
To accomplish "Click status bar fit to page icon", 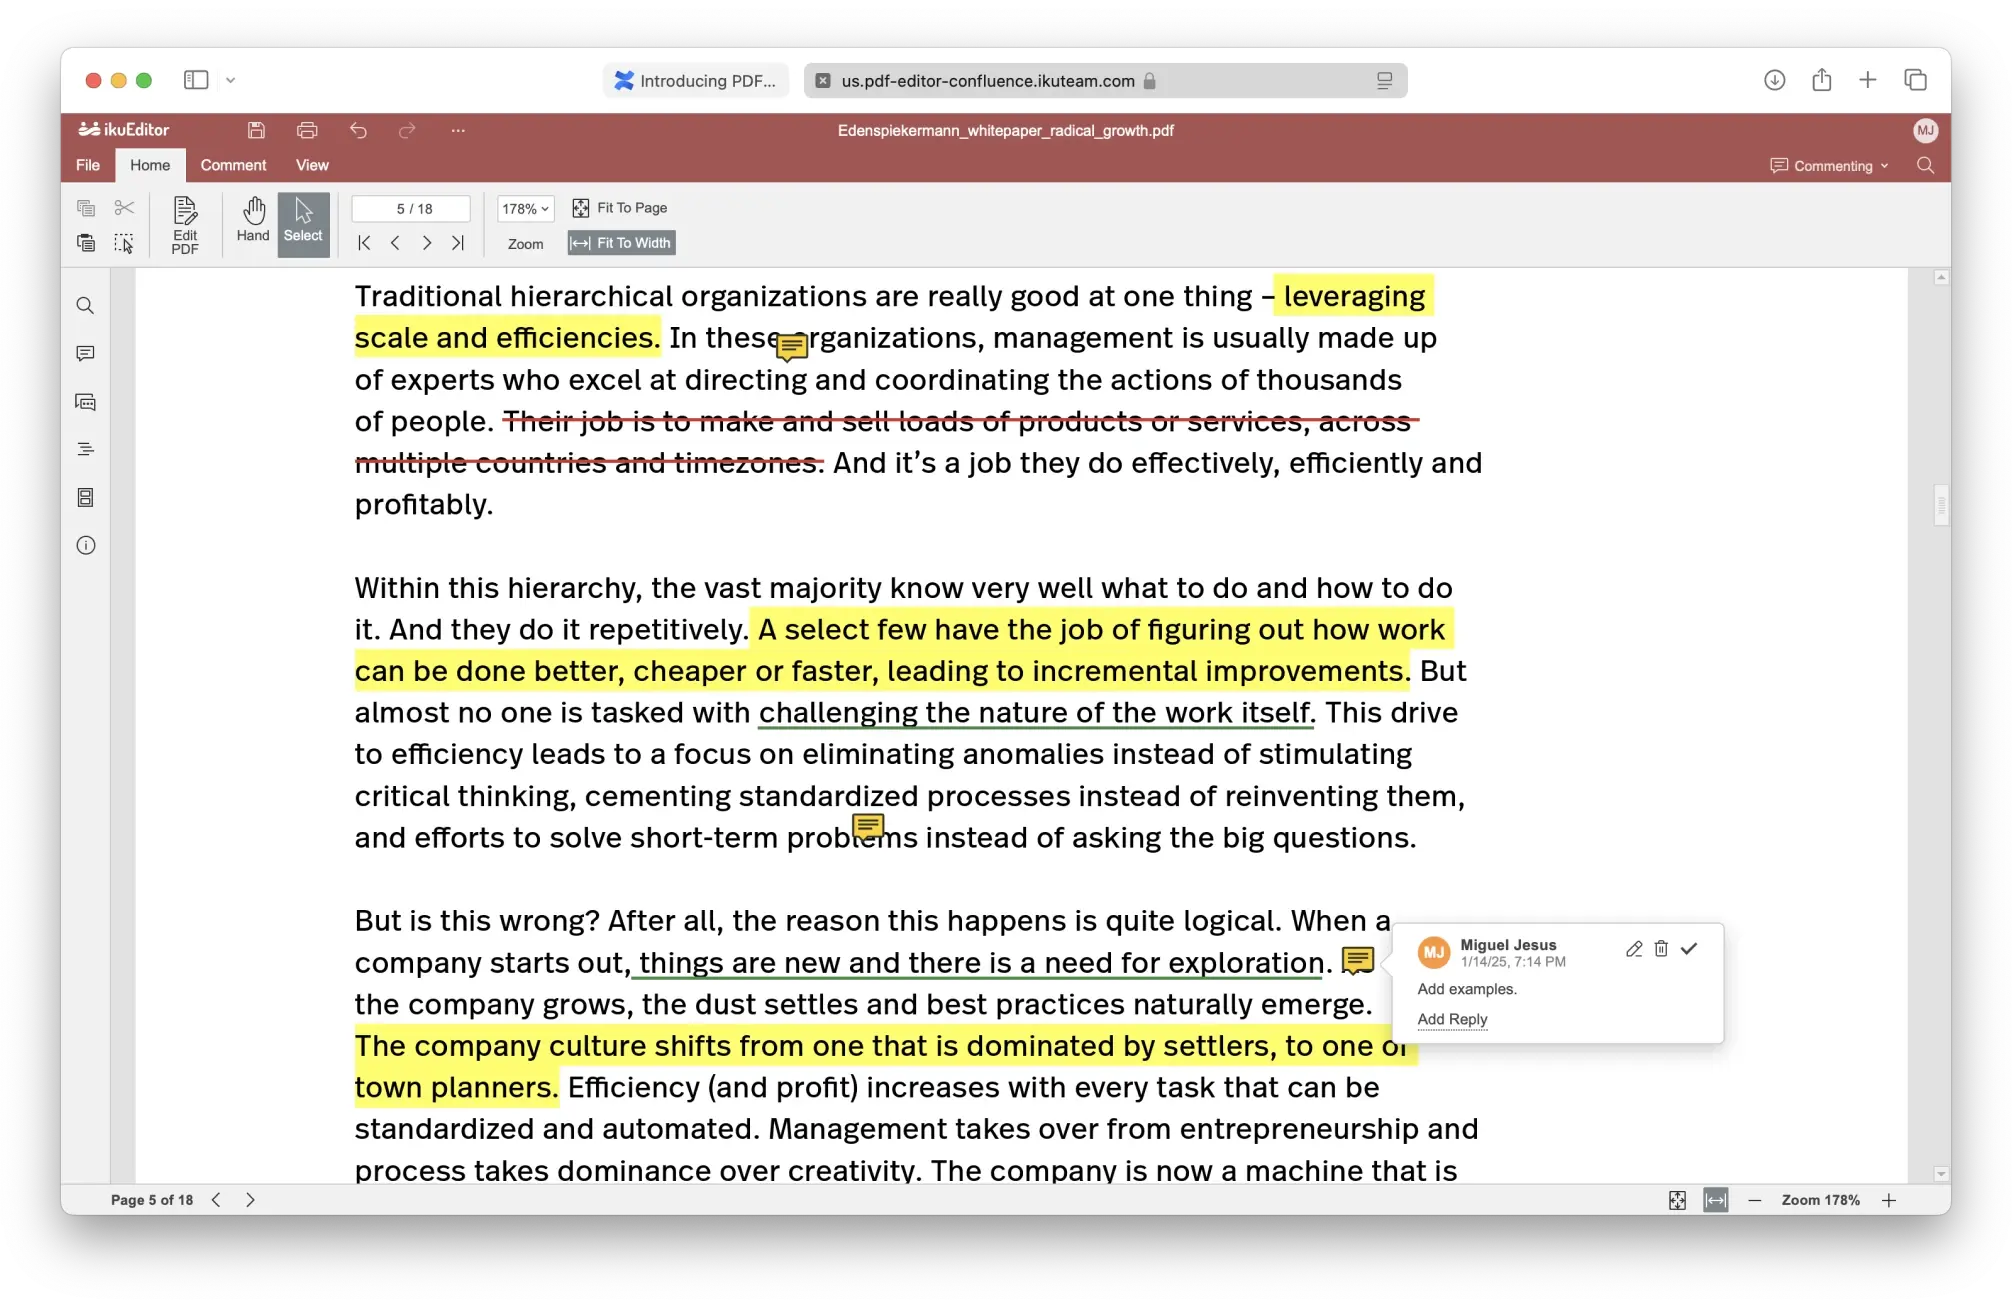I will point(1677,1200).
